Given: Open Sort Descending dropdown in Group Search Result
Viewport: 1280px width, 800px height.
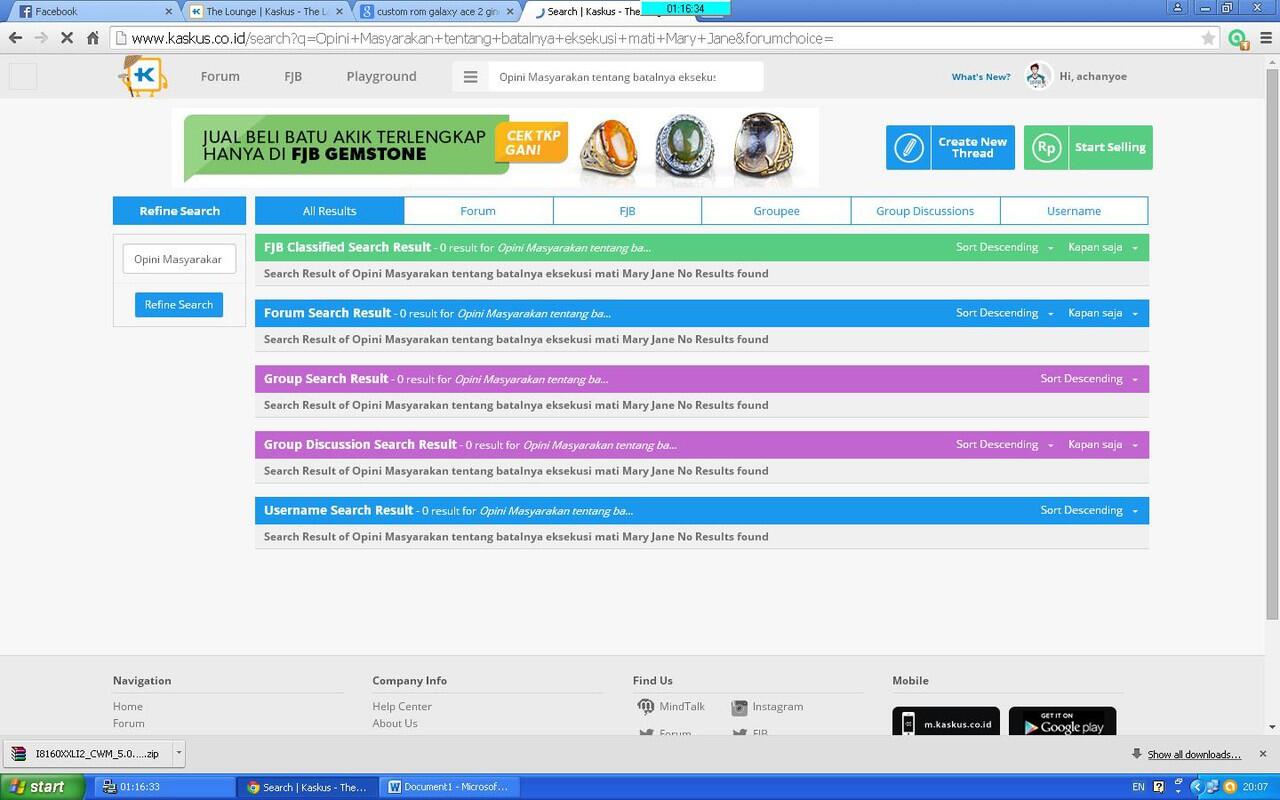Looking at the screenshot, I should (1089, 379).
